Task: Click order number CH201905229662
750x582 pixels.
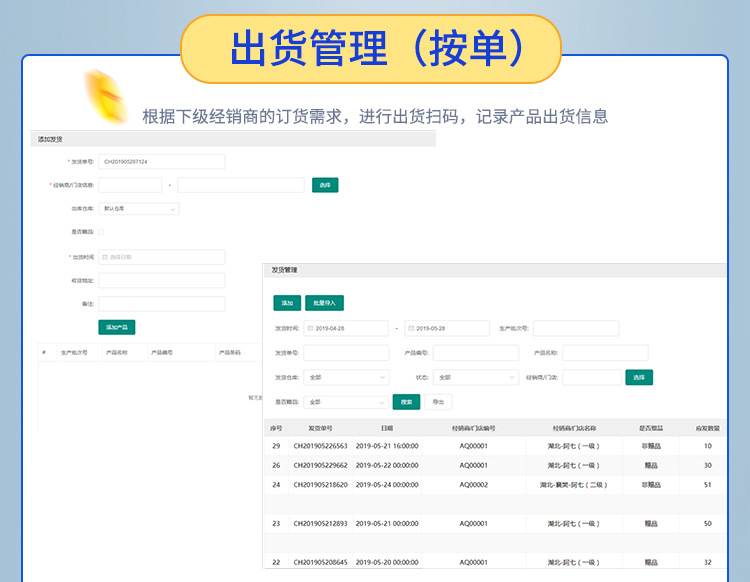Action: click(x=320, y=465)
